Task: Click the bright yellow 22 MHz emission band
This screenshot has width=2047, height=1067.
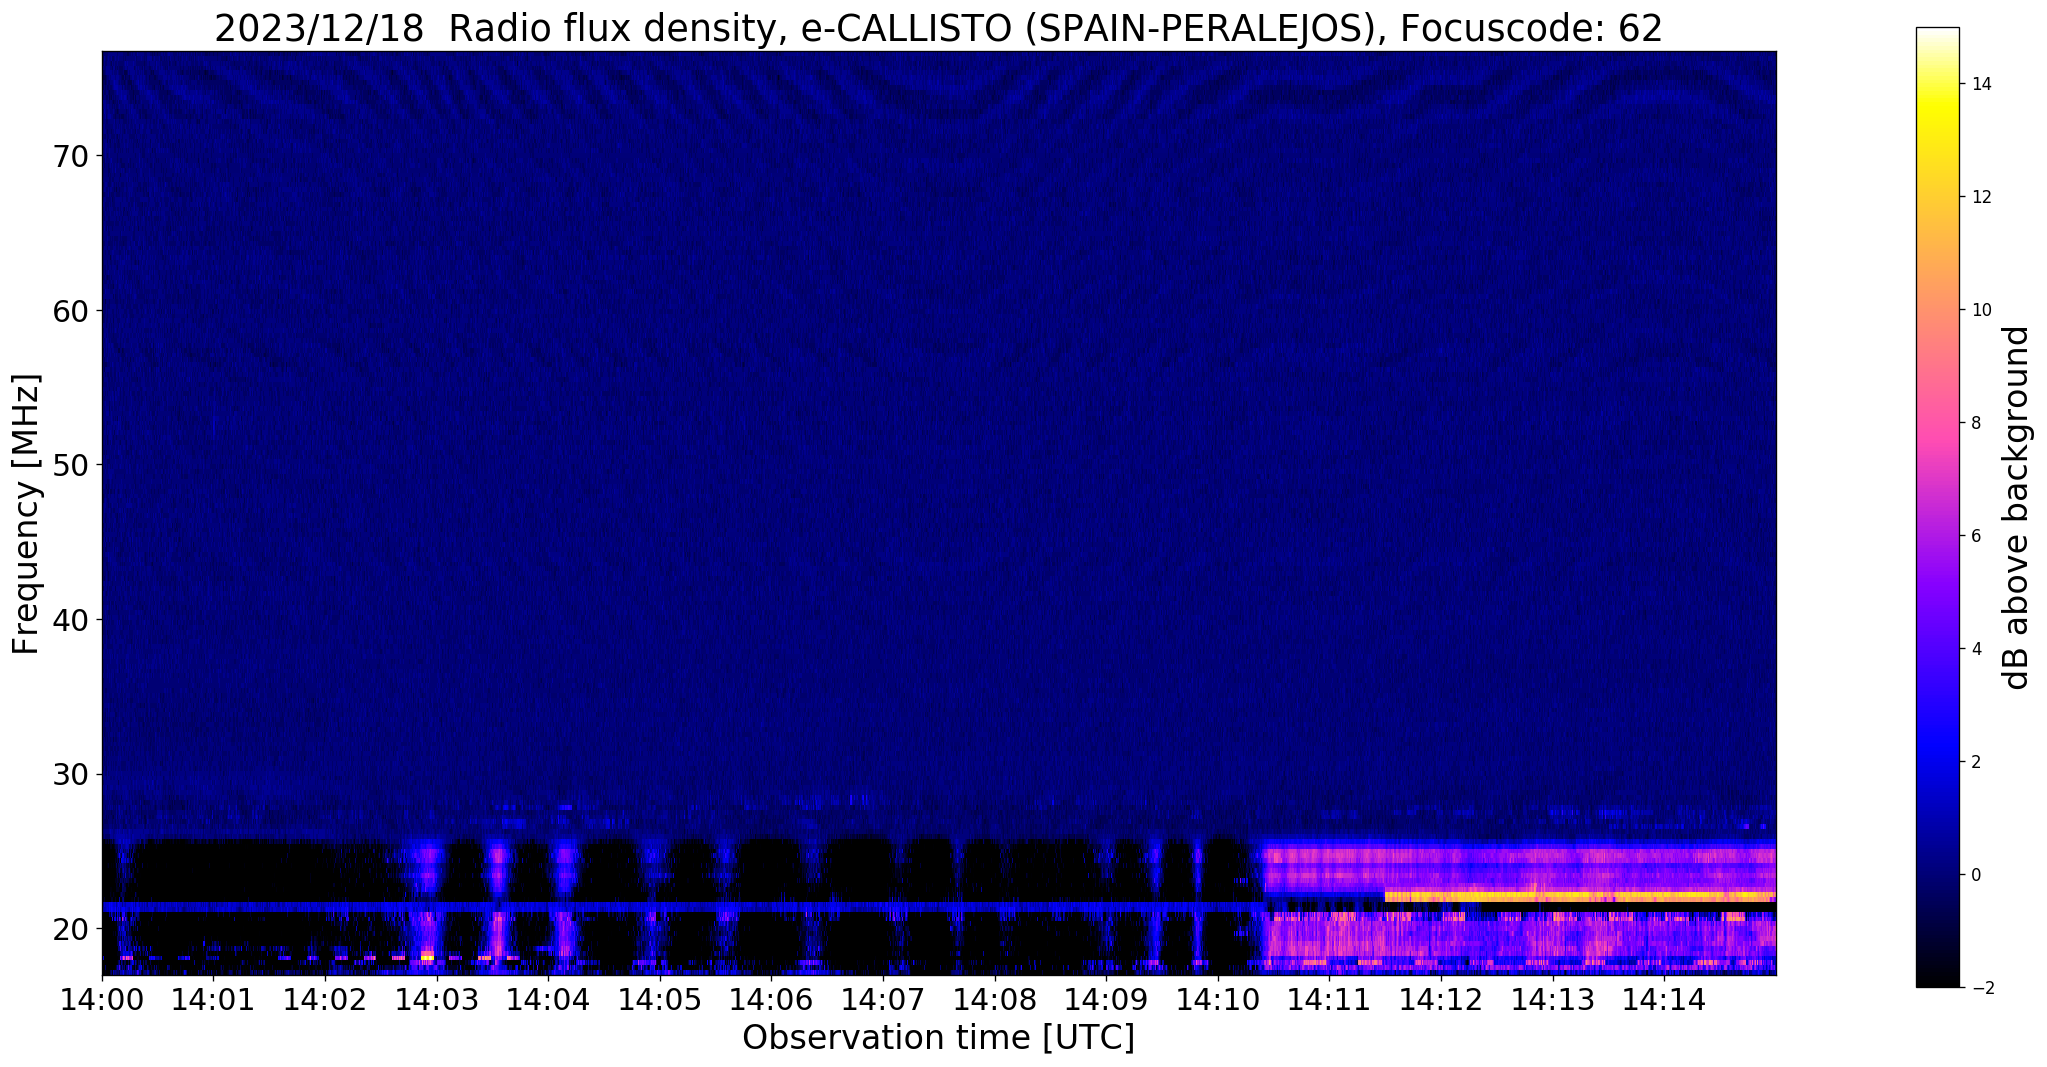Action: 1580,896
